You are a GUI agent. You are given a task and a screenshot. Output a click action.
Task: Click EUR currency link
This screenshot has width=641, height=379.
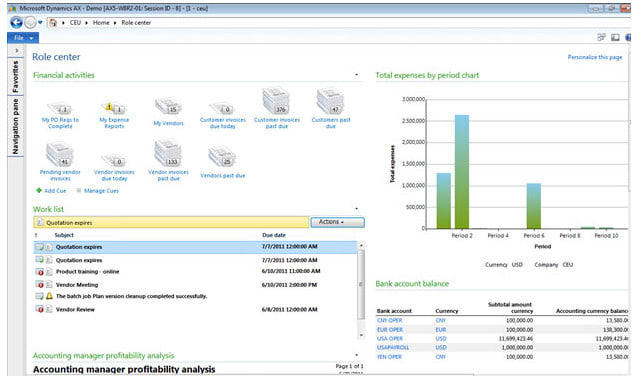(x=441, y=330)
